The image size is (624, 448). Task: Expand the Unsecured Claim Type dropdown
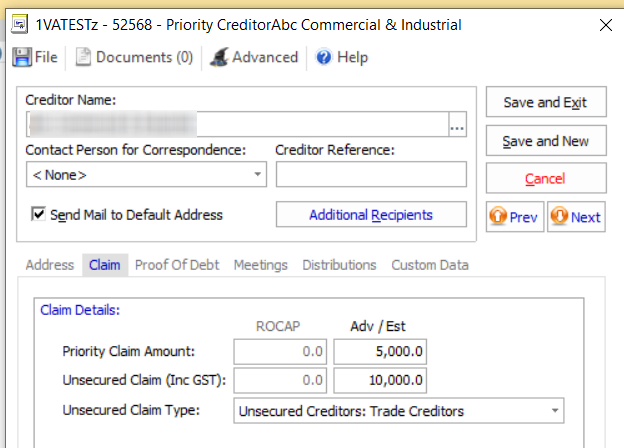pos(555,411)
